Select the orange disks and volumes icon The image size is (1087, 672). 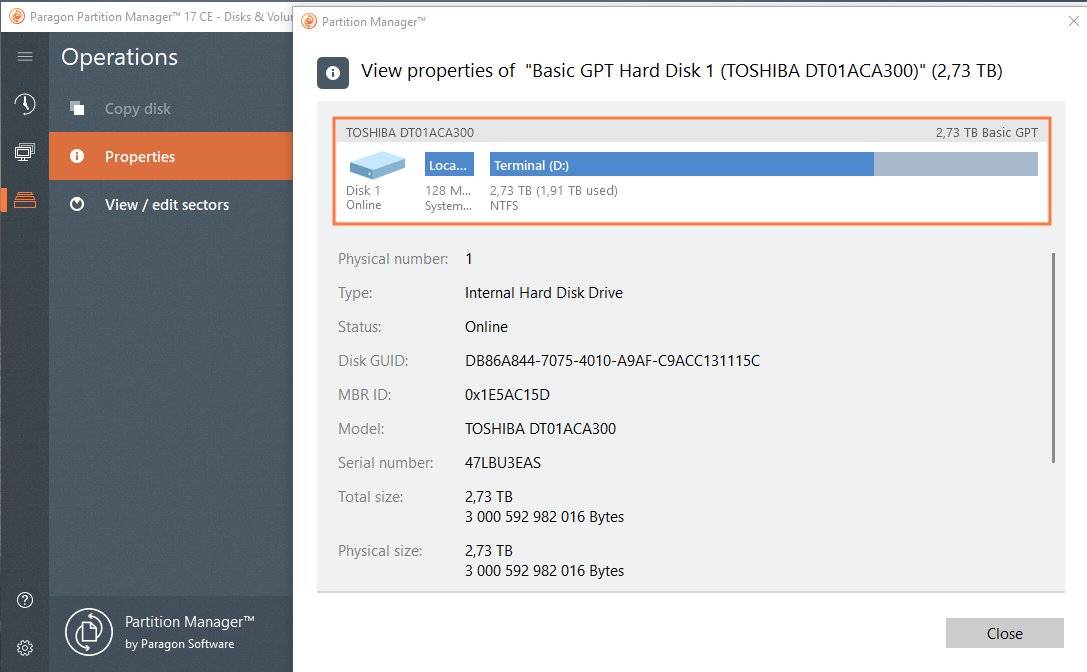coord(25,200)
